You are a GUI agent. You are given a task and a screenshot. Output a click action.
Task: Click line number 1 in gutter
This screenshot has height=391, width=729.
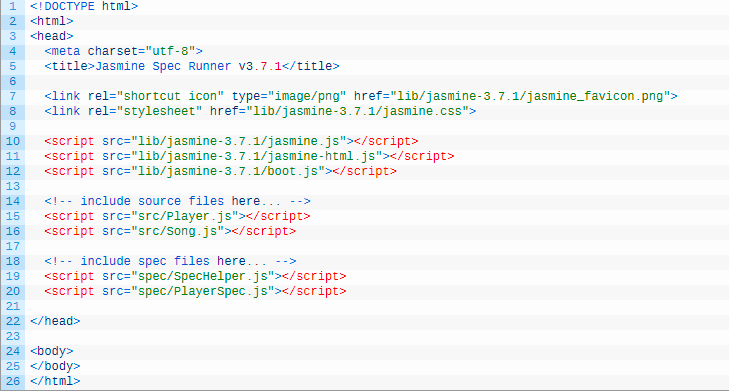pyautogui.click(x=13, y=7)
